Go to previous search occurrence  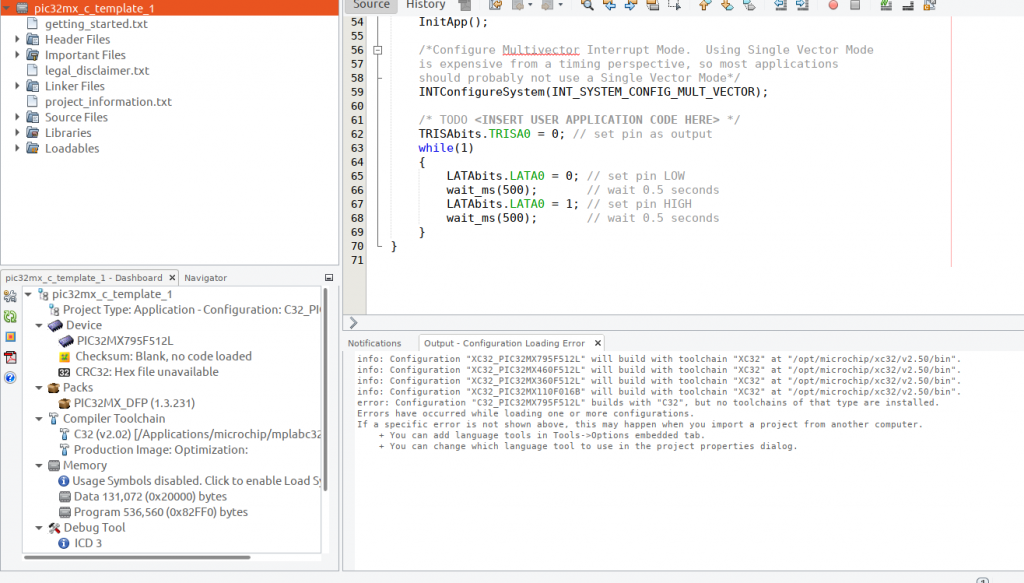click(x=609, y=5)
